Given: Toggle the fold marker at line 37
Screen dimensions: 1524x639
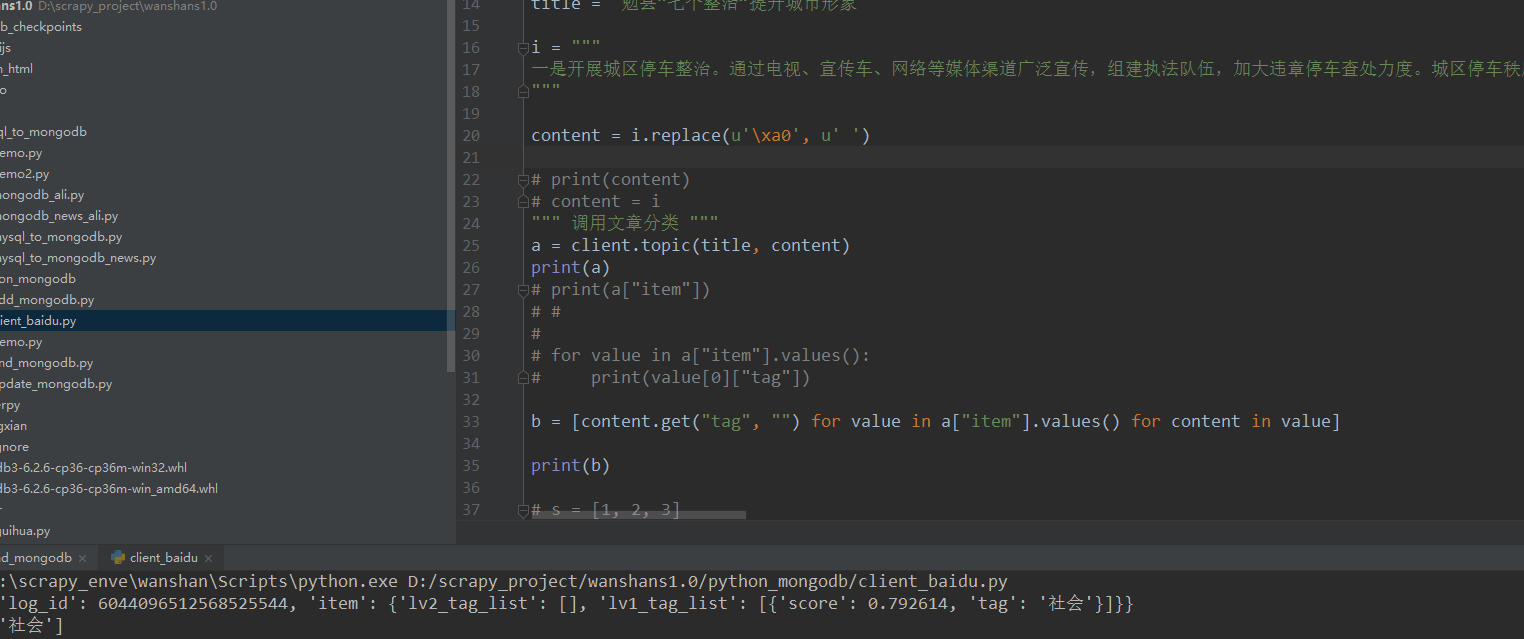Looking at the screenshot, I should (522, 510).
